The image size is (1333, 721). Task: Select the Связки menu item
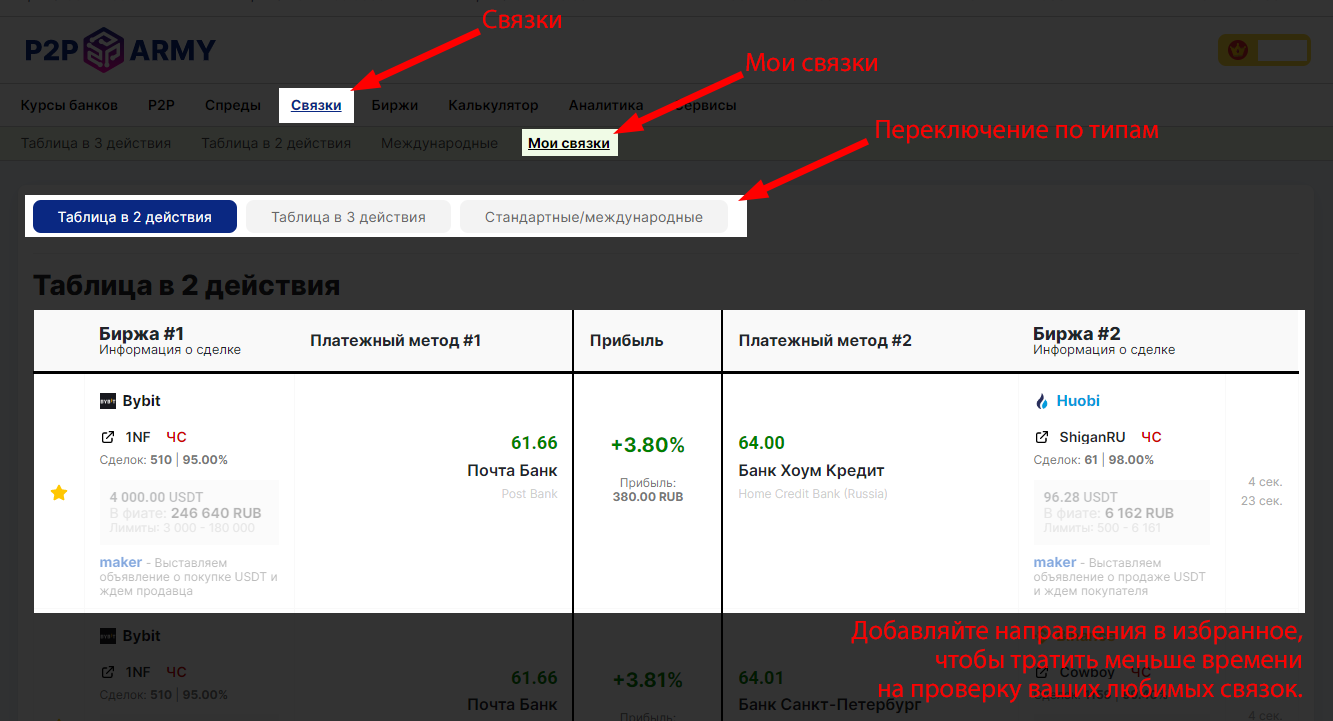[316, 105]
